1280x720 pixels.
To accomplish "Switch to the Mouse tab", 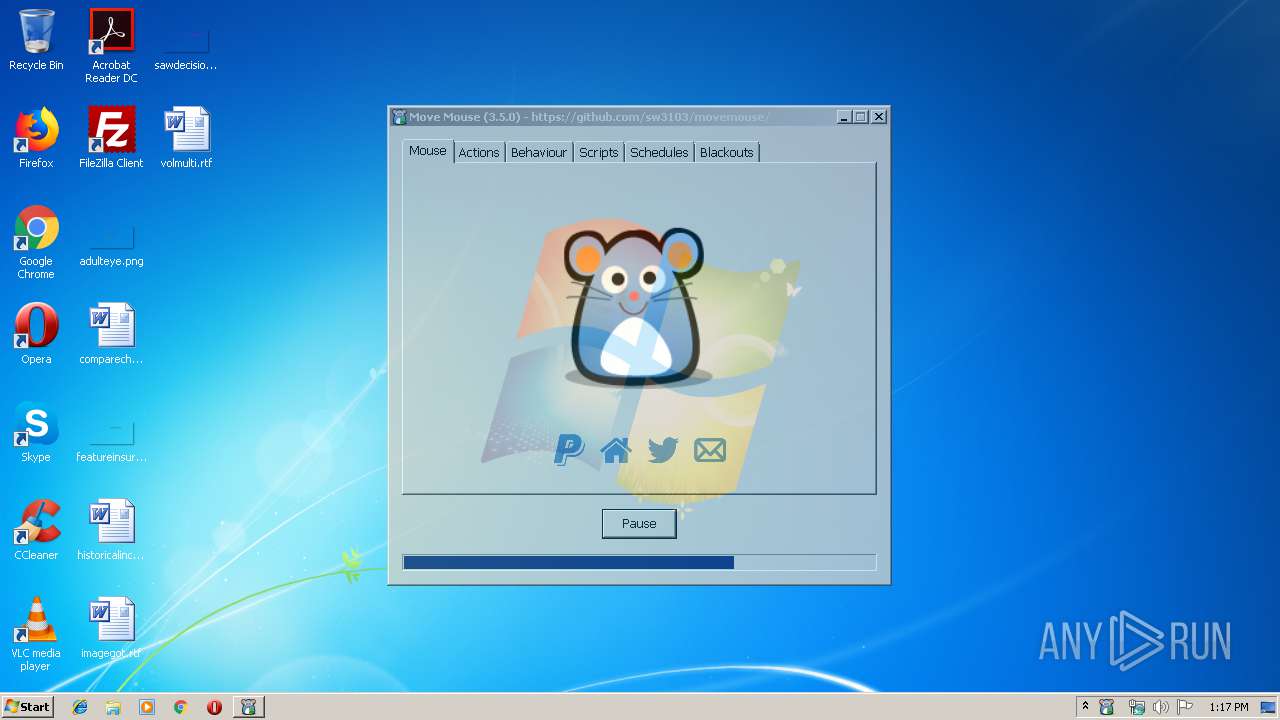I will tap(428, 151).
